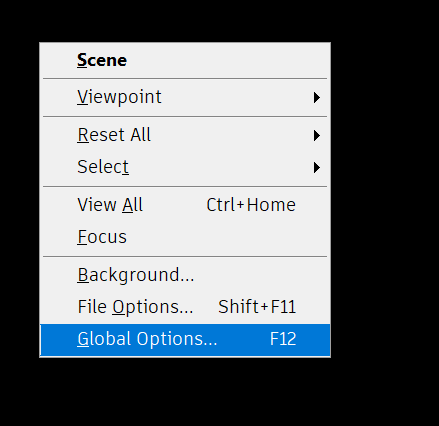Open the Reset All menu item
Screen dimensions: 439x426
pyautogui.click(x=185, y=135)
